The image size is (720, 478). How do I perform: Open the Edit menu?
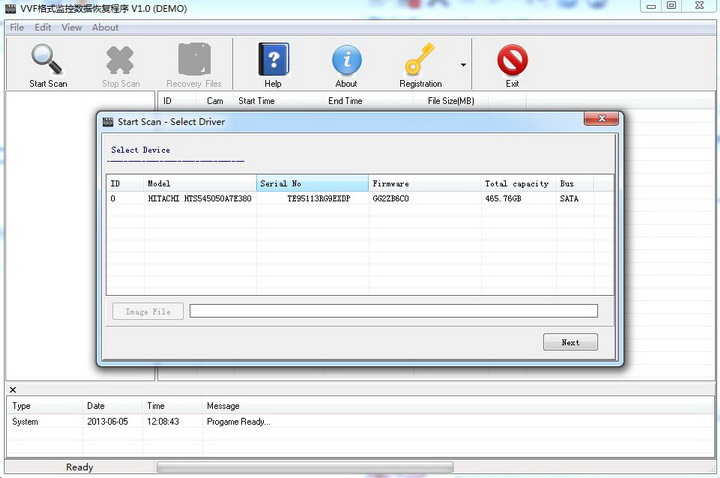pos(43,28)
